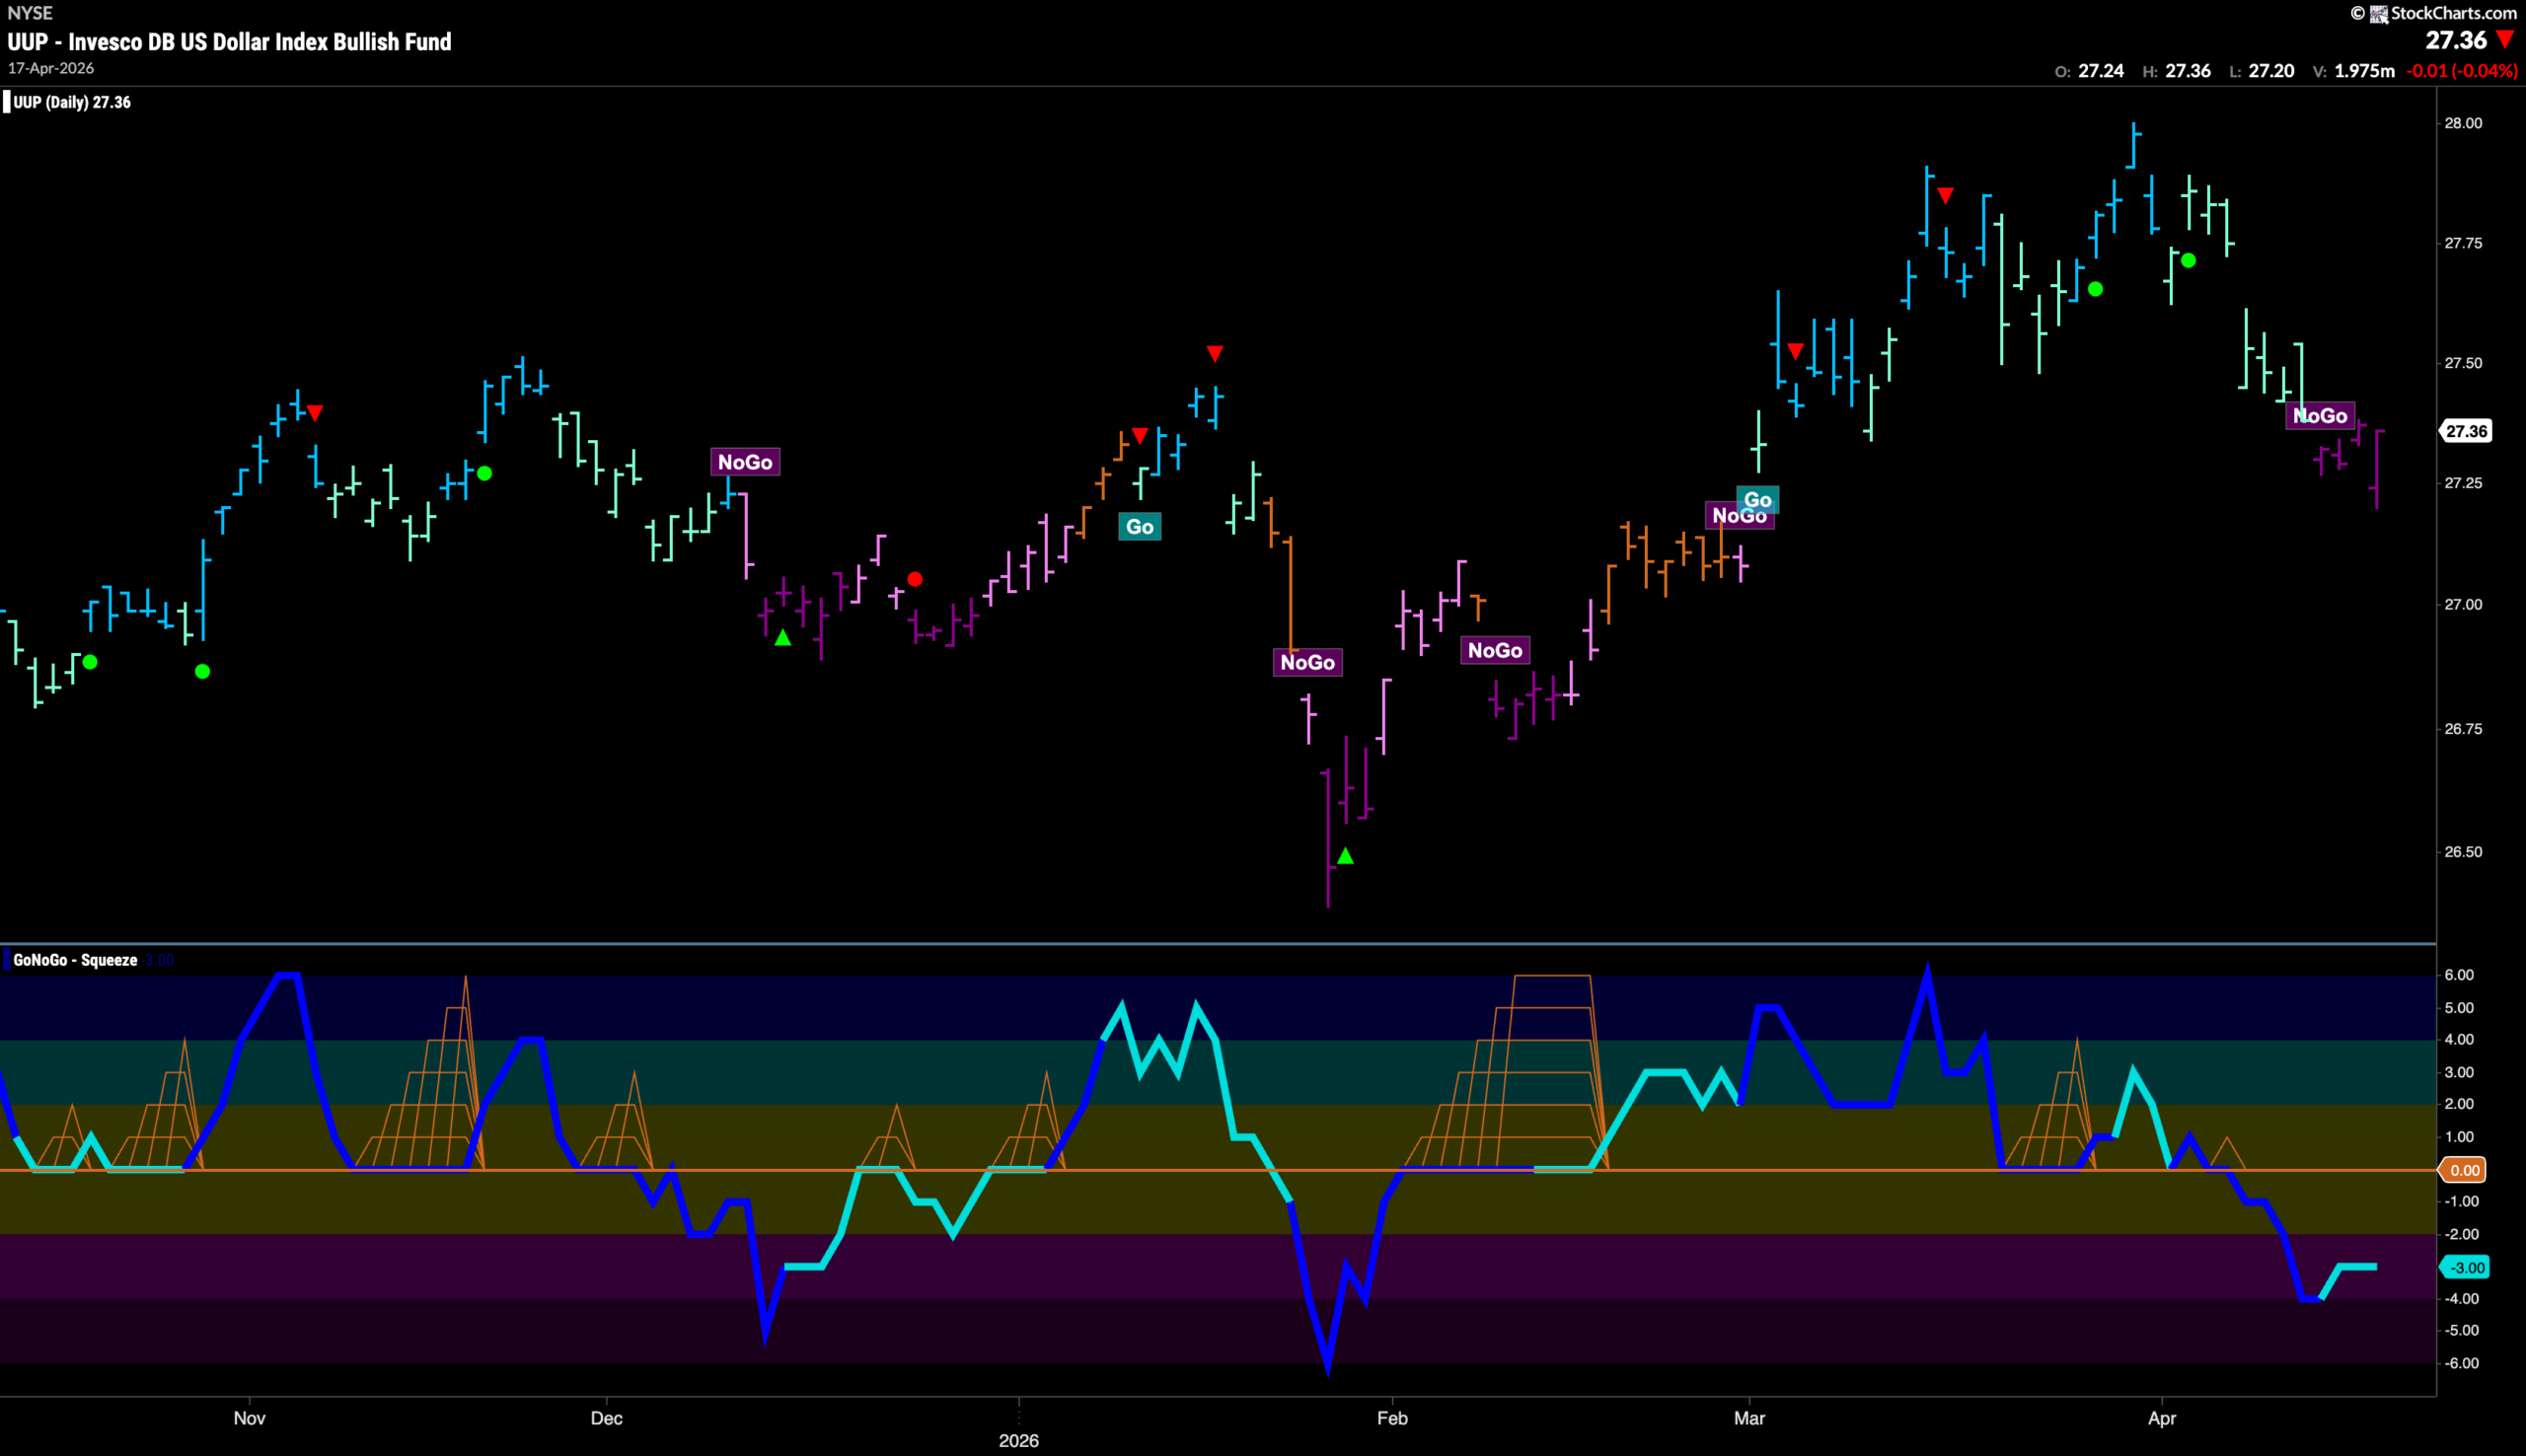Click the red triangle above the mid-January high
The width and height of the screenshot is (2526, 1456).
[1215, 354]
